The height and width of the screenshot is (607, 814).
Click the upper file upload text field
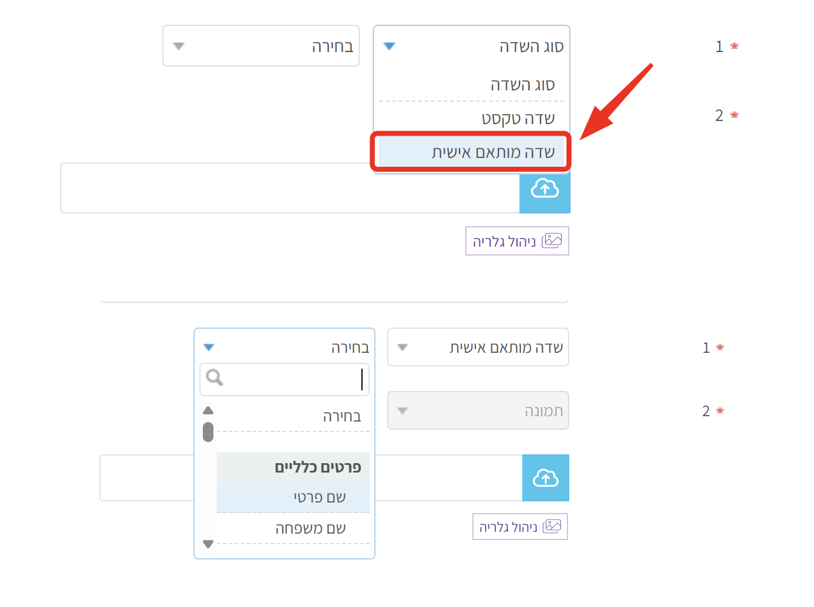(x=290, y=188)
